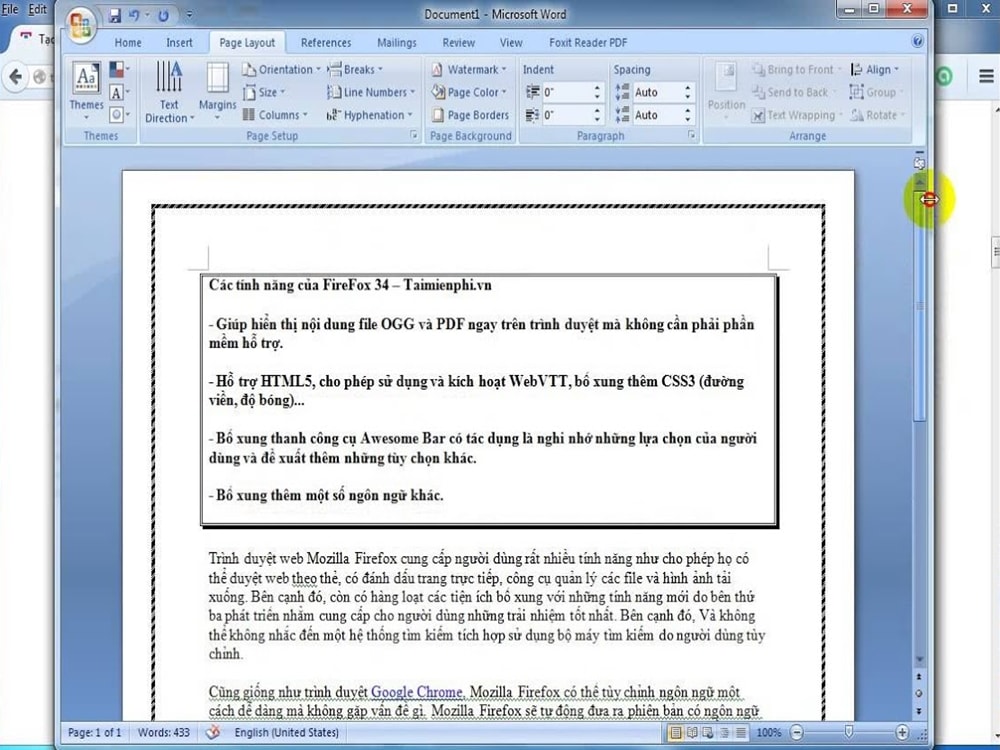This screenshot has width=1000, height=750.
Task: Expand the Orientation dropdown
Action: (281, 70)
